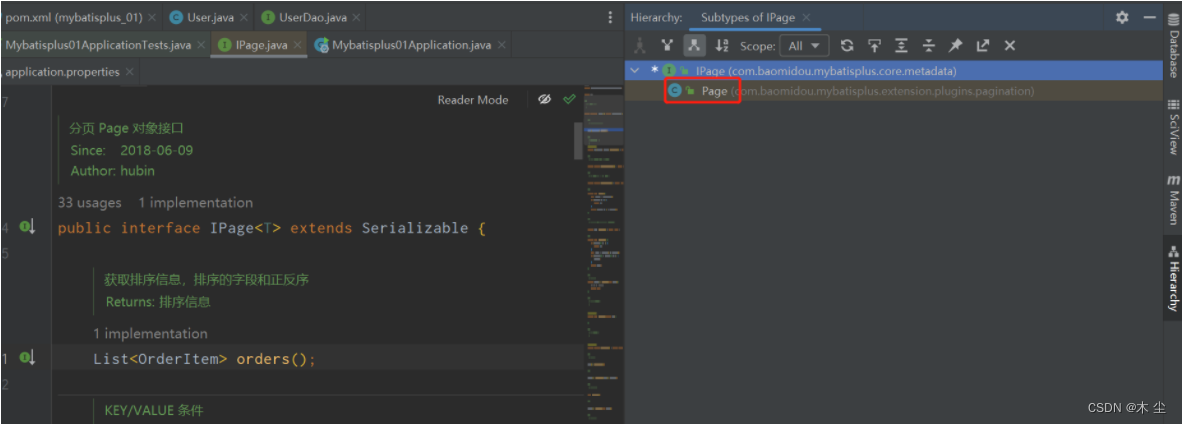Click gutter implemented icon beside orders()
The height and width of the screenshot is (424, 1182).
(x=27, y=358)
